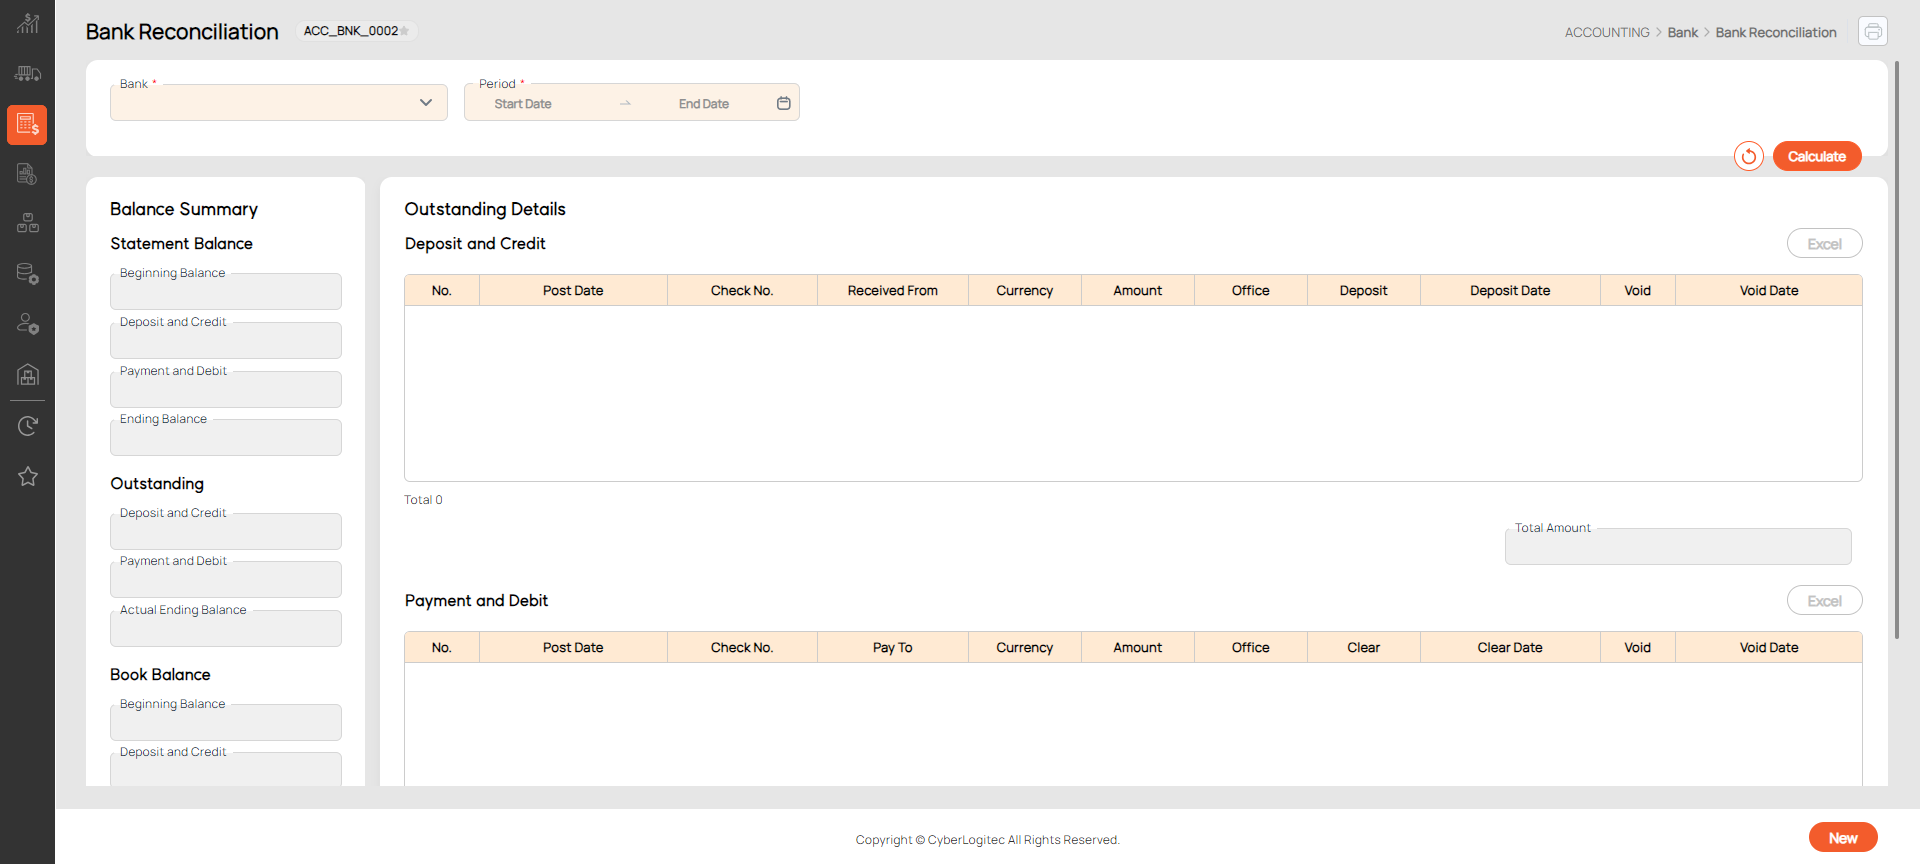The height and width of the screenshot is (864, 1925).
Task: Select the accounting calculator sidebar icon
Action: pos(27,125)
